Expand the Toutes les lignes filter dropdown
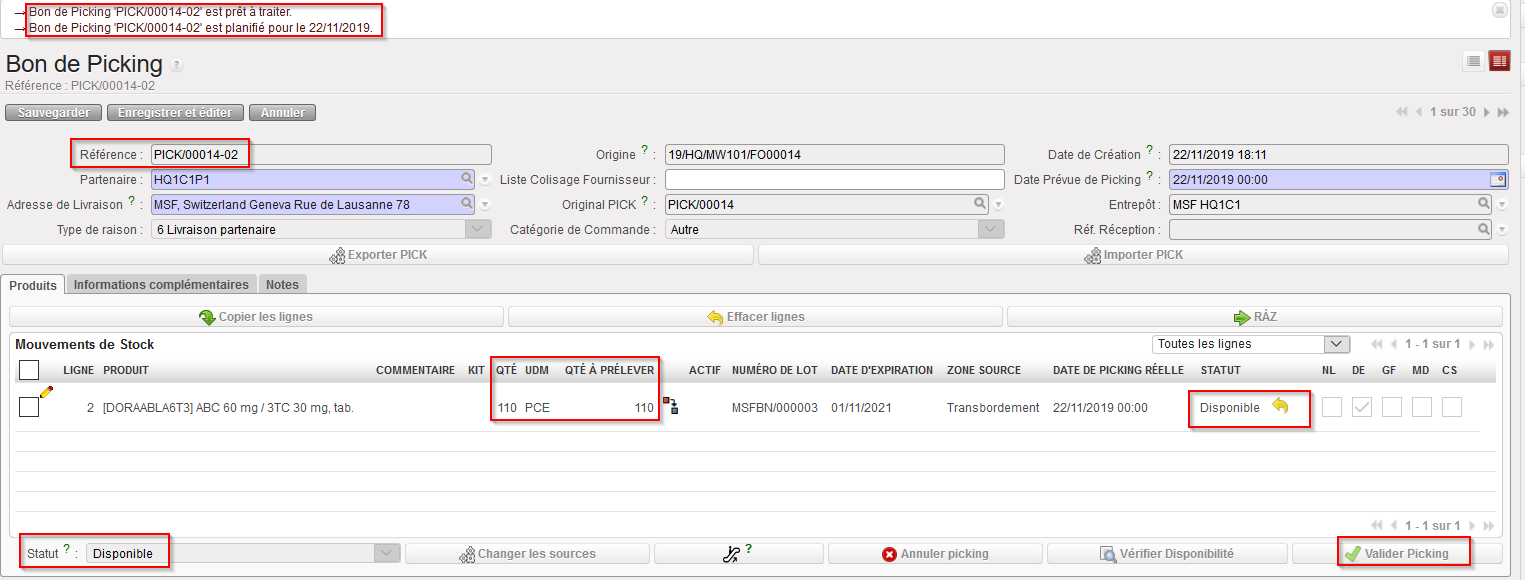The width and height of the screenshot is (1525, 580). 1336,344
